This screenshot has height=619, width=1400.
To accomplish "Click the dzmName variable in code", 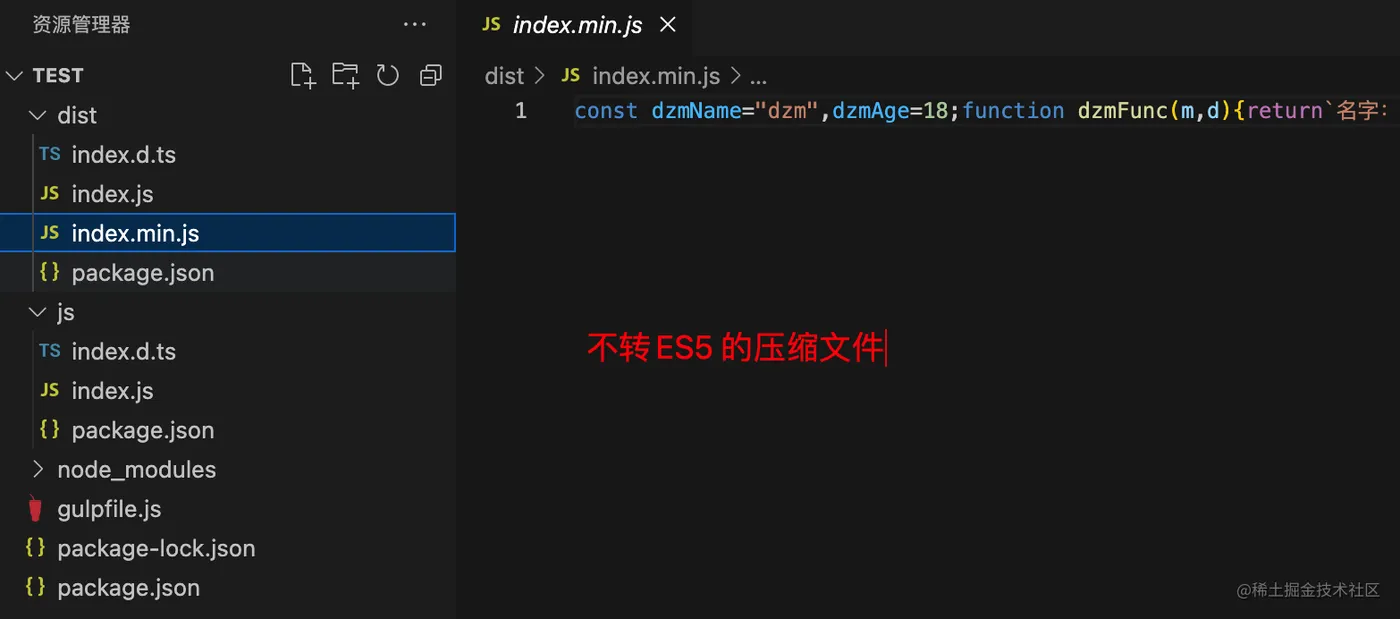I will (x=696, y=110).
